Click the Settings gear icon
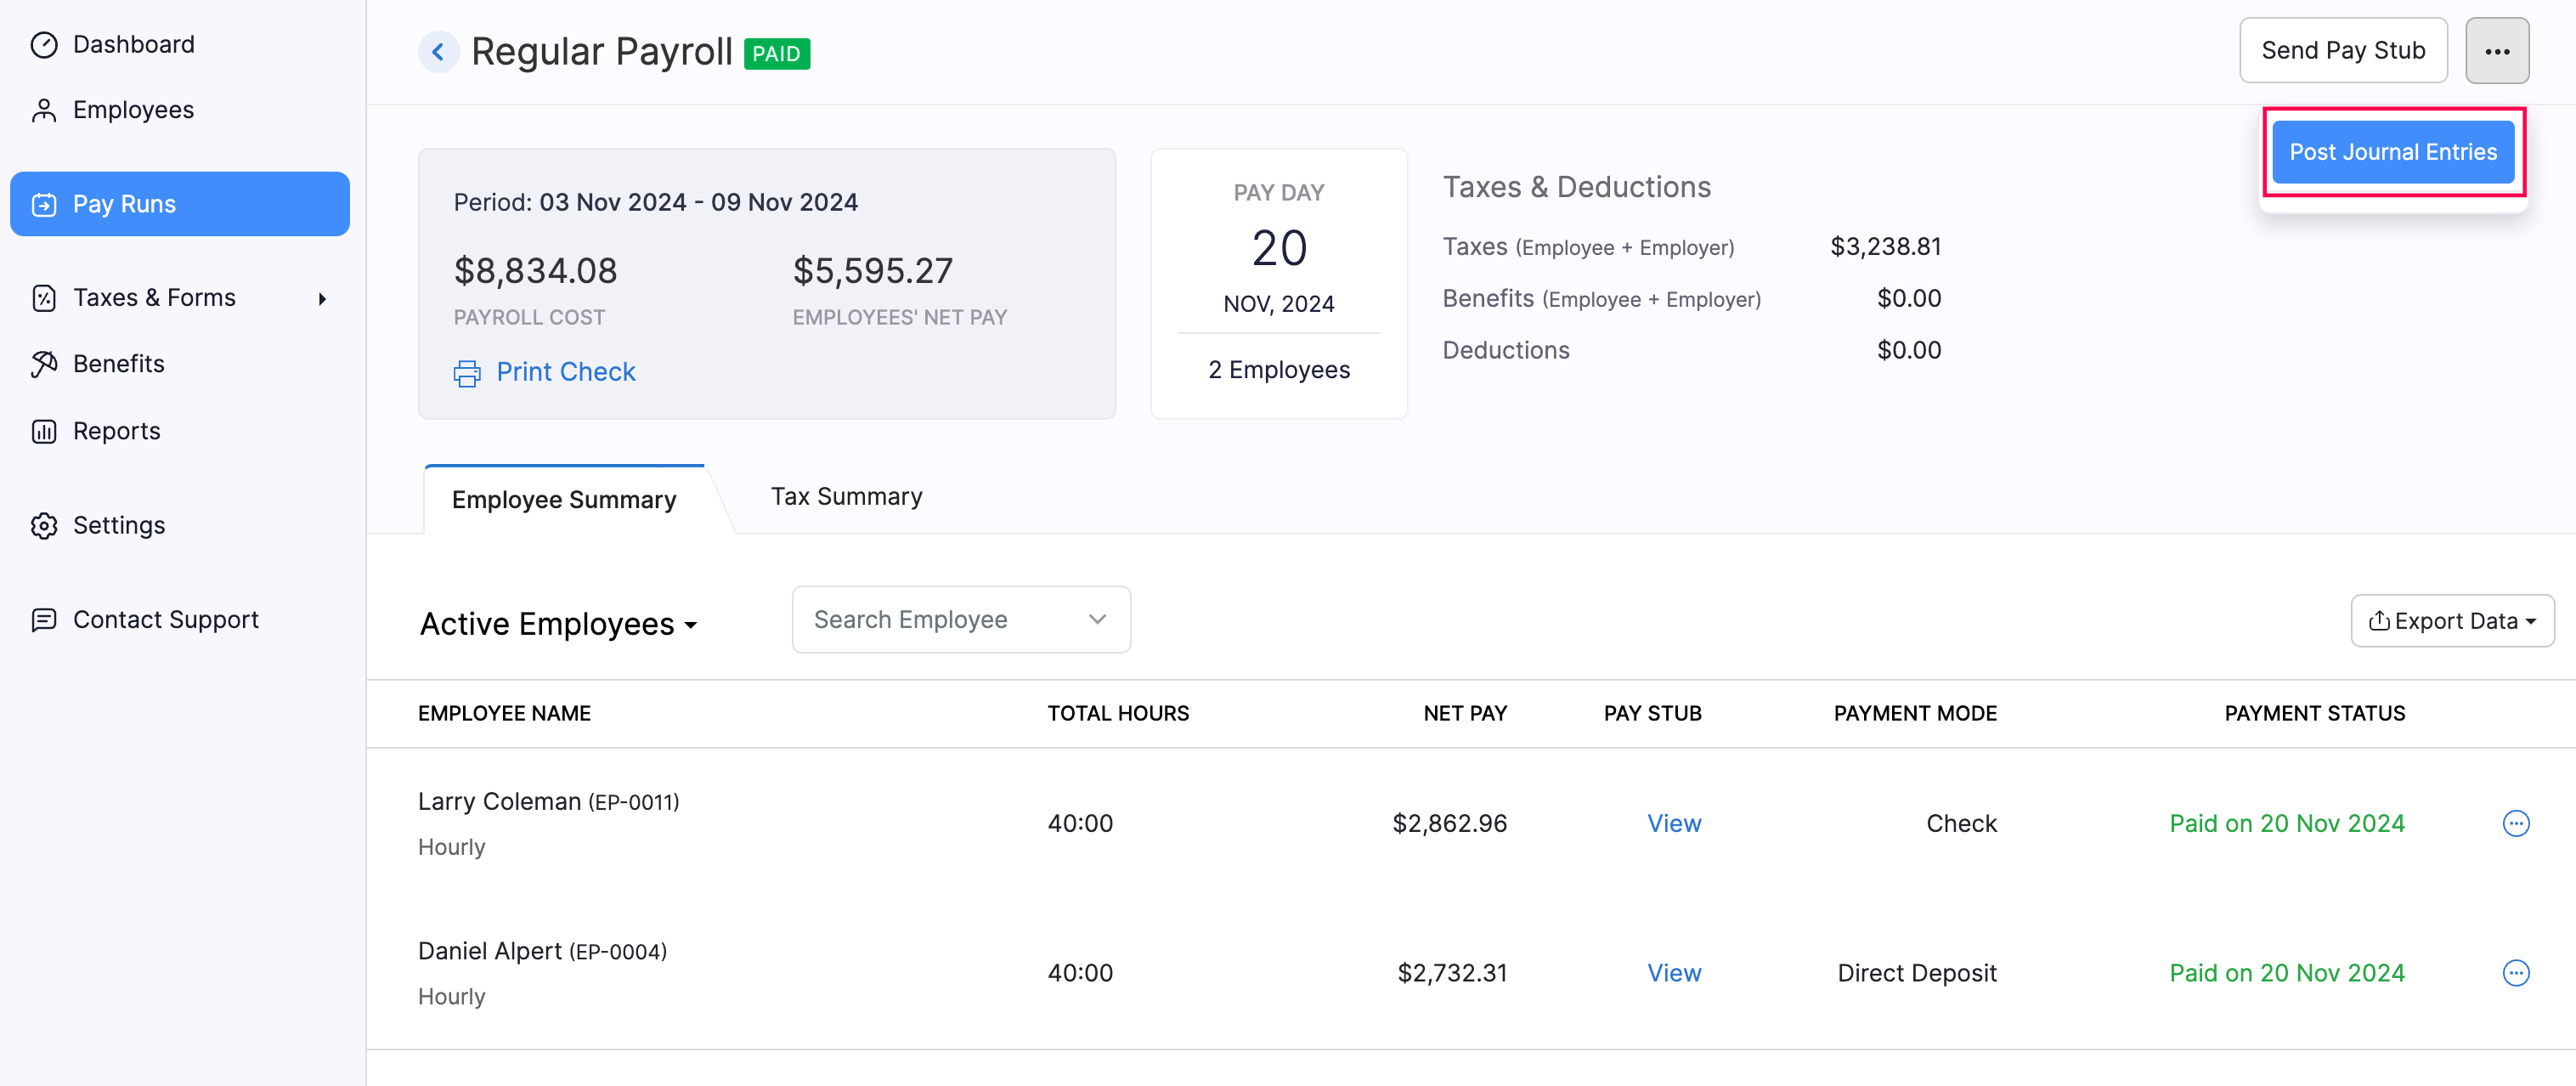Screen dimensions: 2576x1086 coord(44,524)
